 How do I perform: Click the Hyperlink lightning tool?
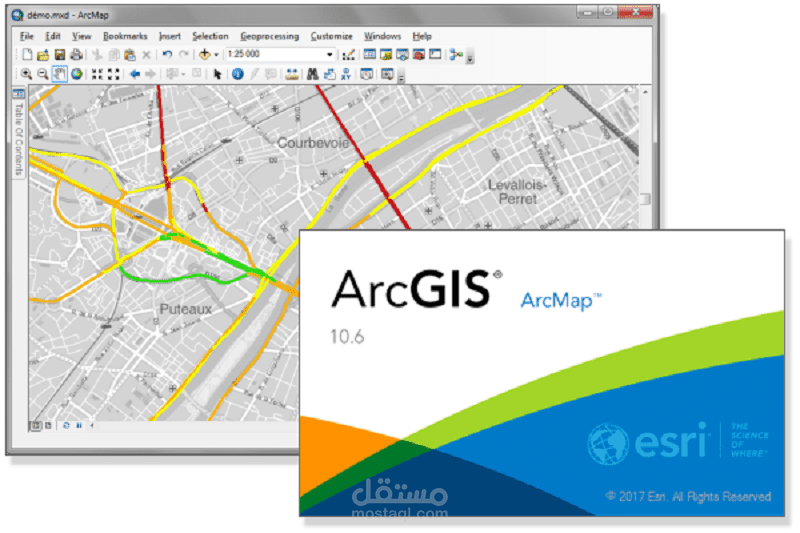(x=254, y=74)
